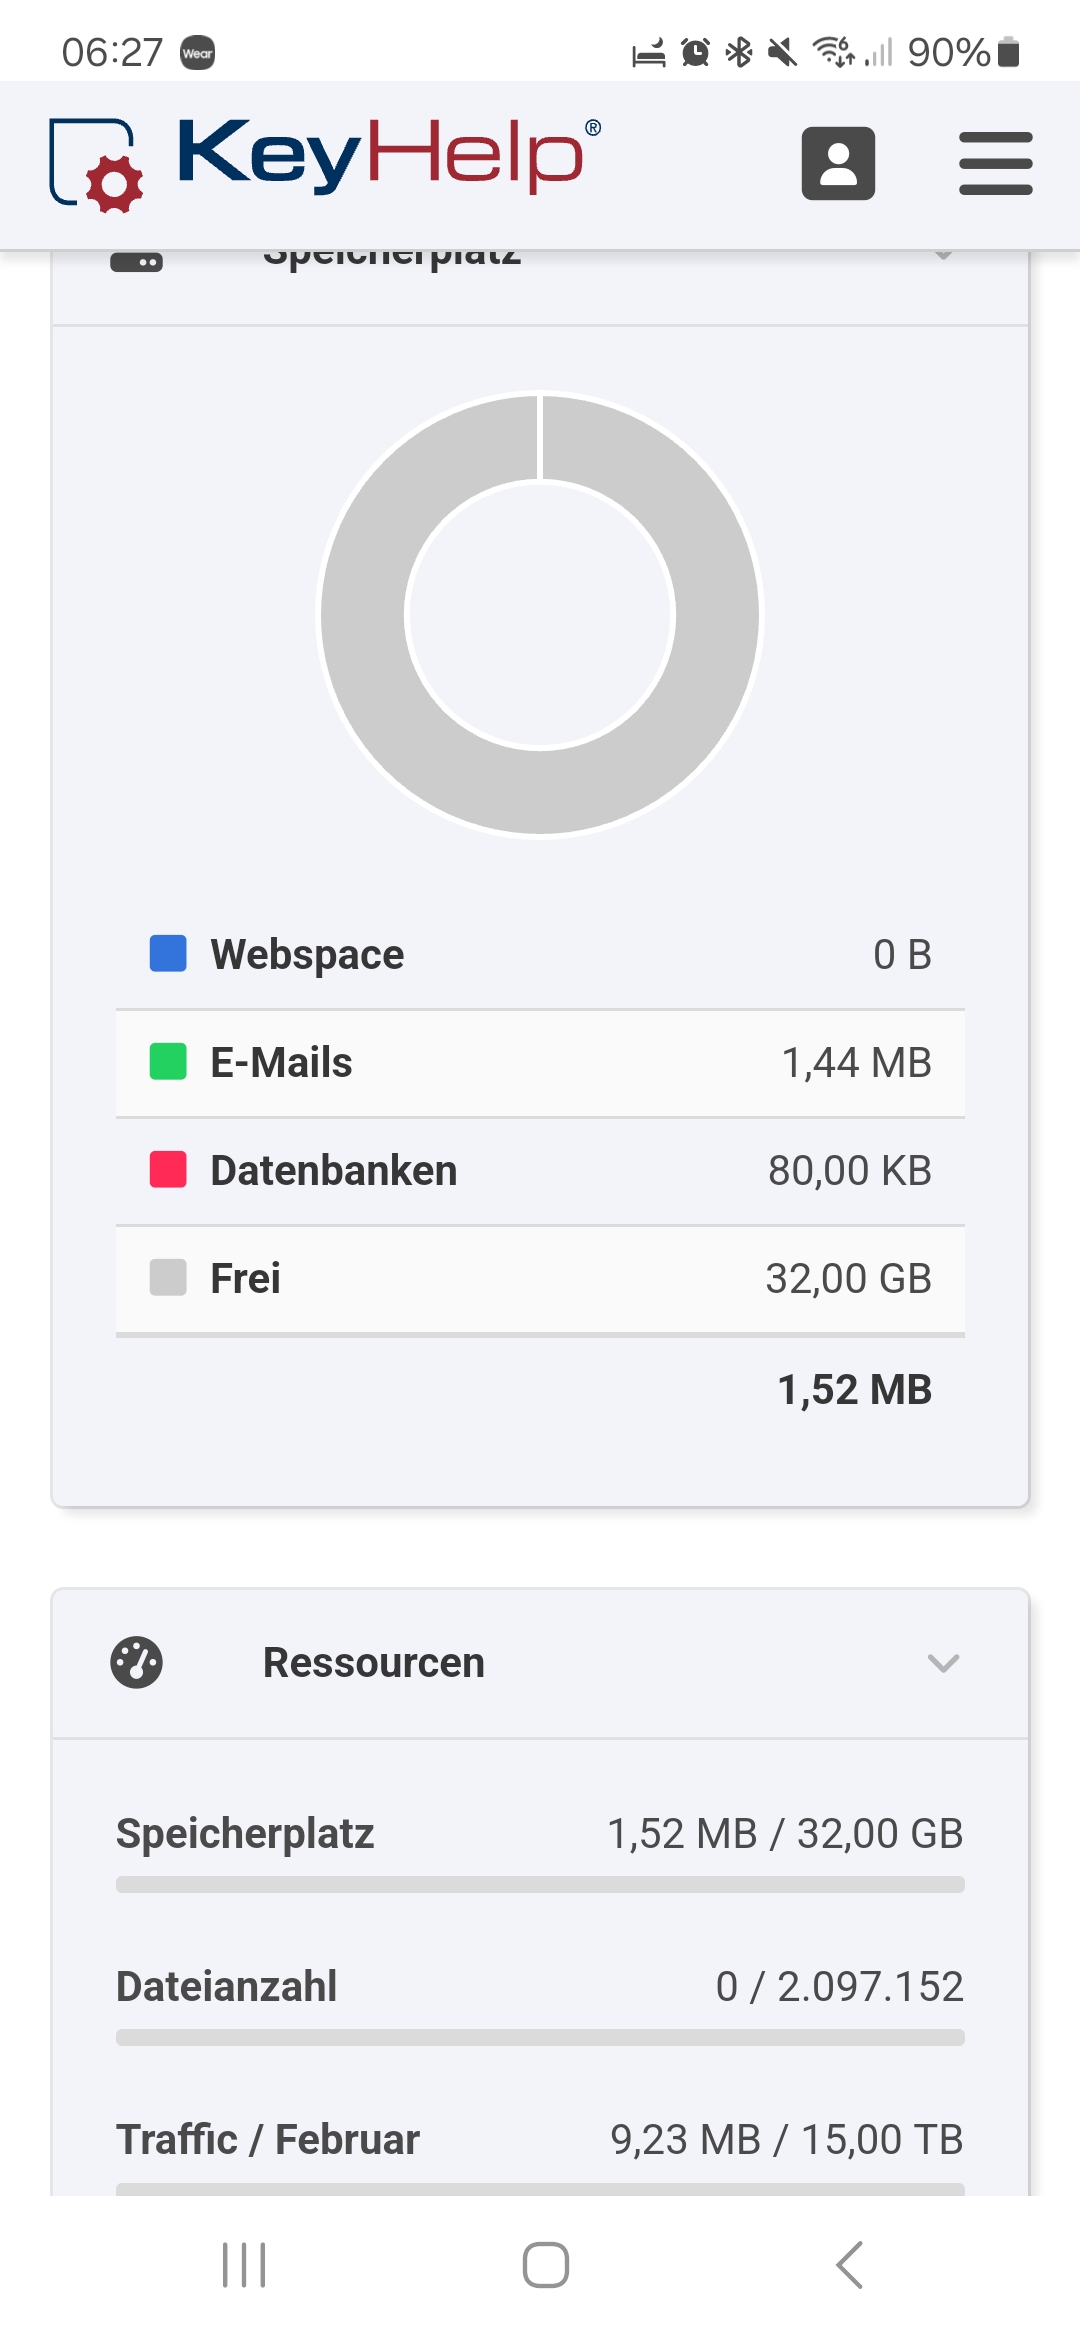Tap the Ressourcen gauge icon
This screenshot has height=2340, width=1080.
(x=137, y=1663)
